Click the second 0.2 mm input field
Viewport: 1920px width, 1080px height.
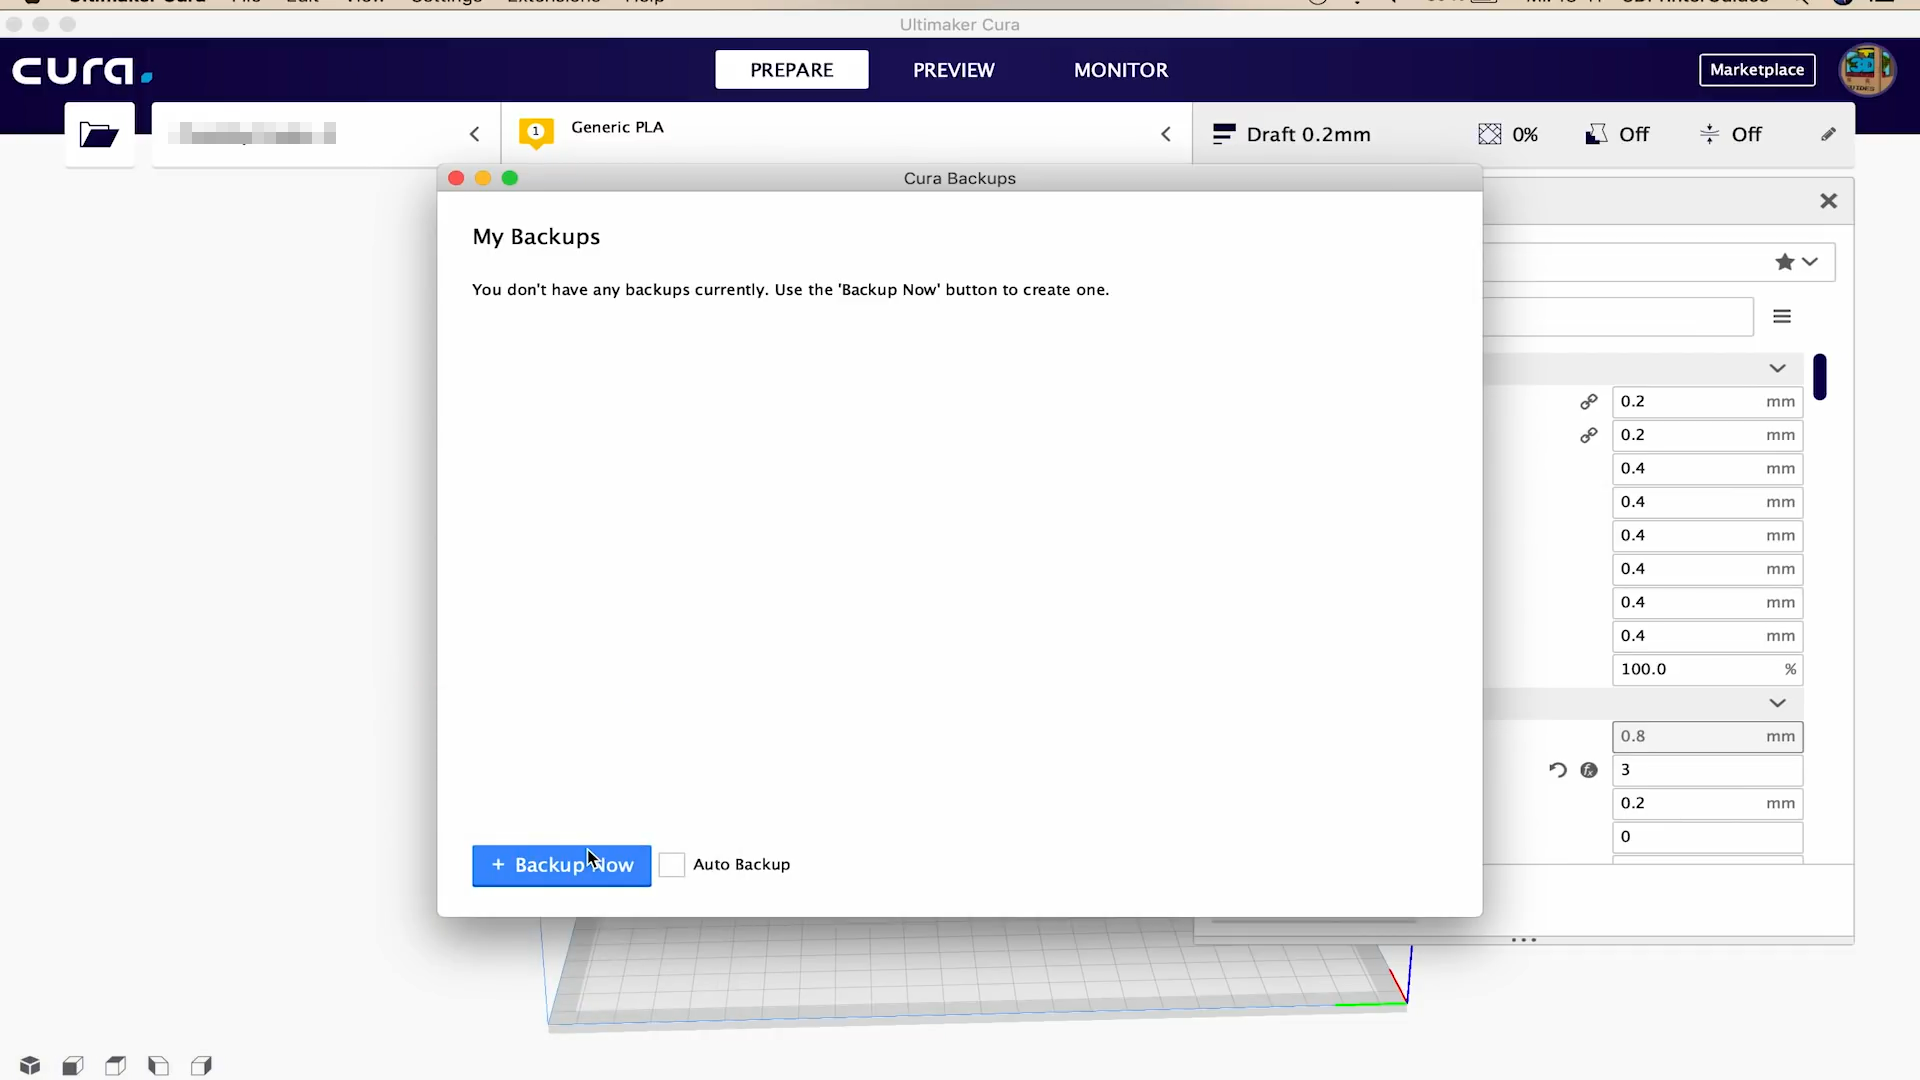[x=1707, y=435]
